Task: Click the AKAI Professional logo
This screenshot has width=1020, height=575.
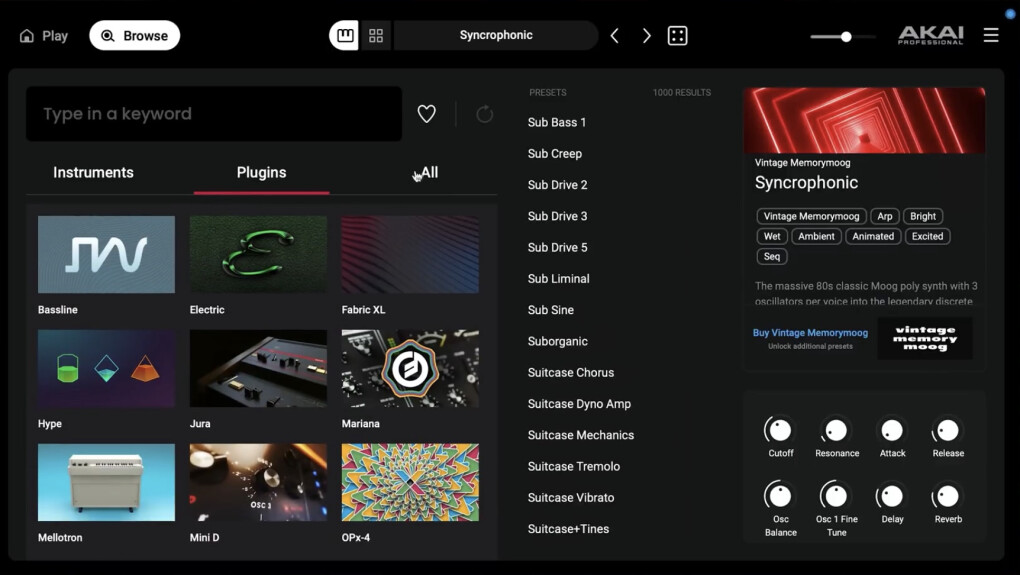Action: (x=930, y=35)
